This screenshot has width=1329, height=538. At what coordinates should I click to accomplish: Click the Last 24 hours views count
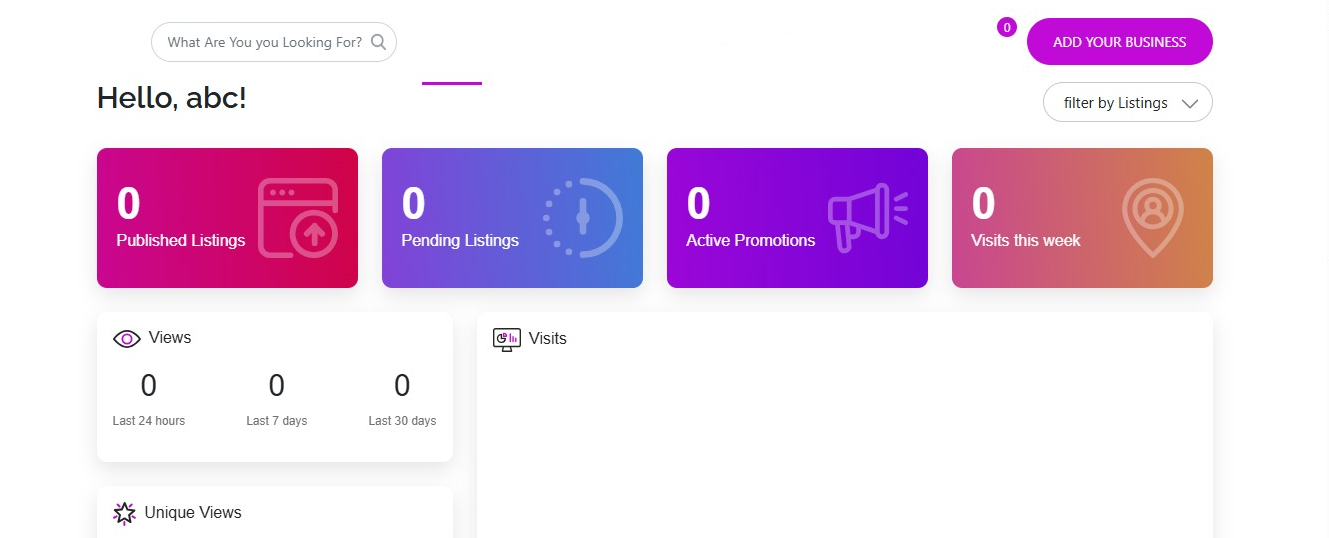pos(148,386)
